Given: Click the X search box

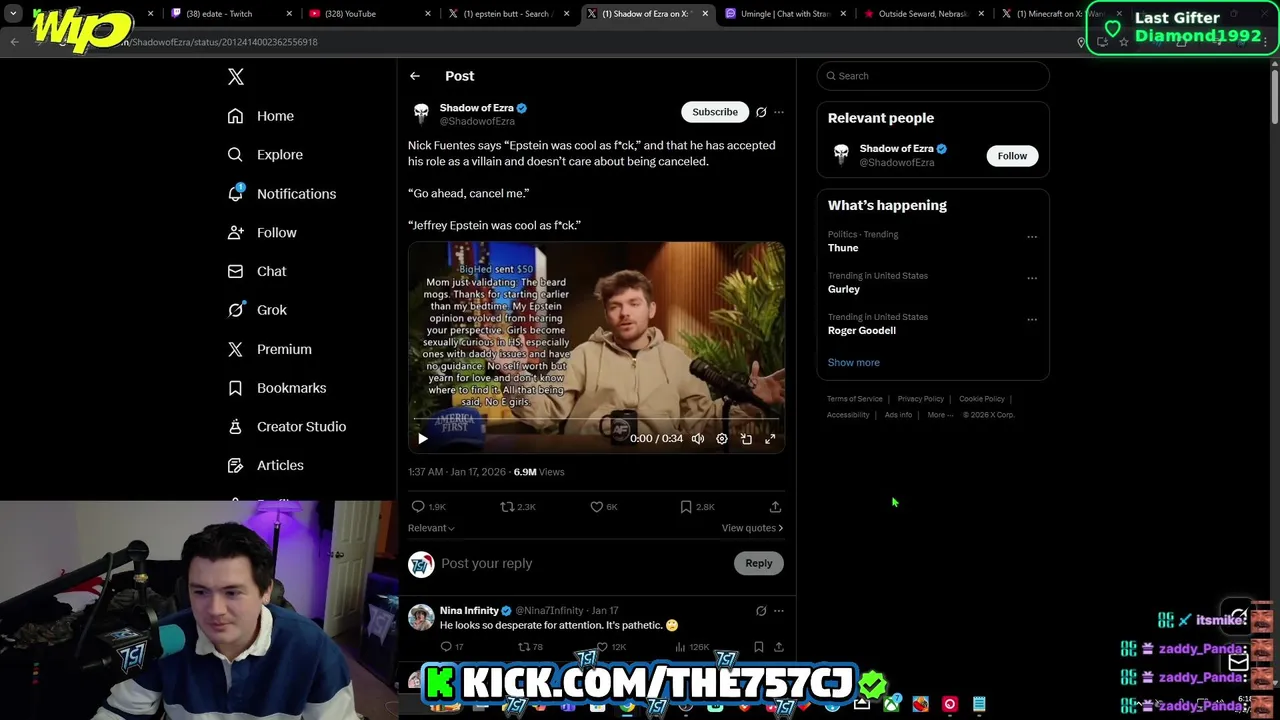Looking at the screenshot, I should (x=933, y=76).
